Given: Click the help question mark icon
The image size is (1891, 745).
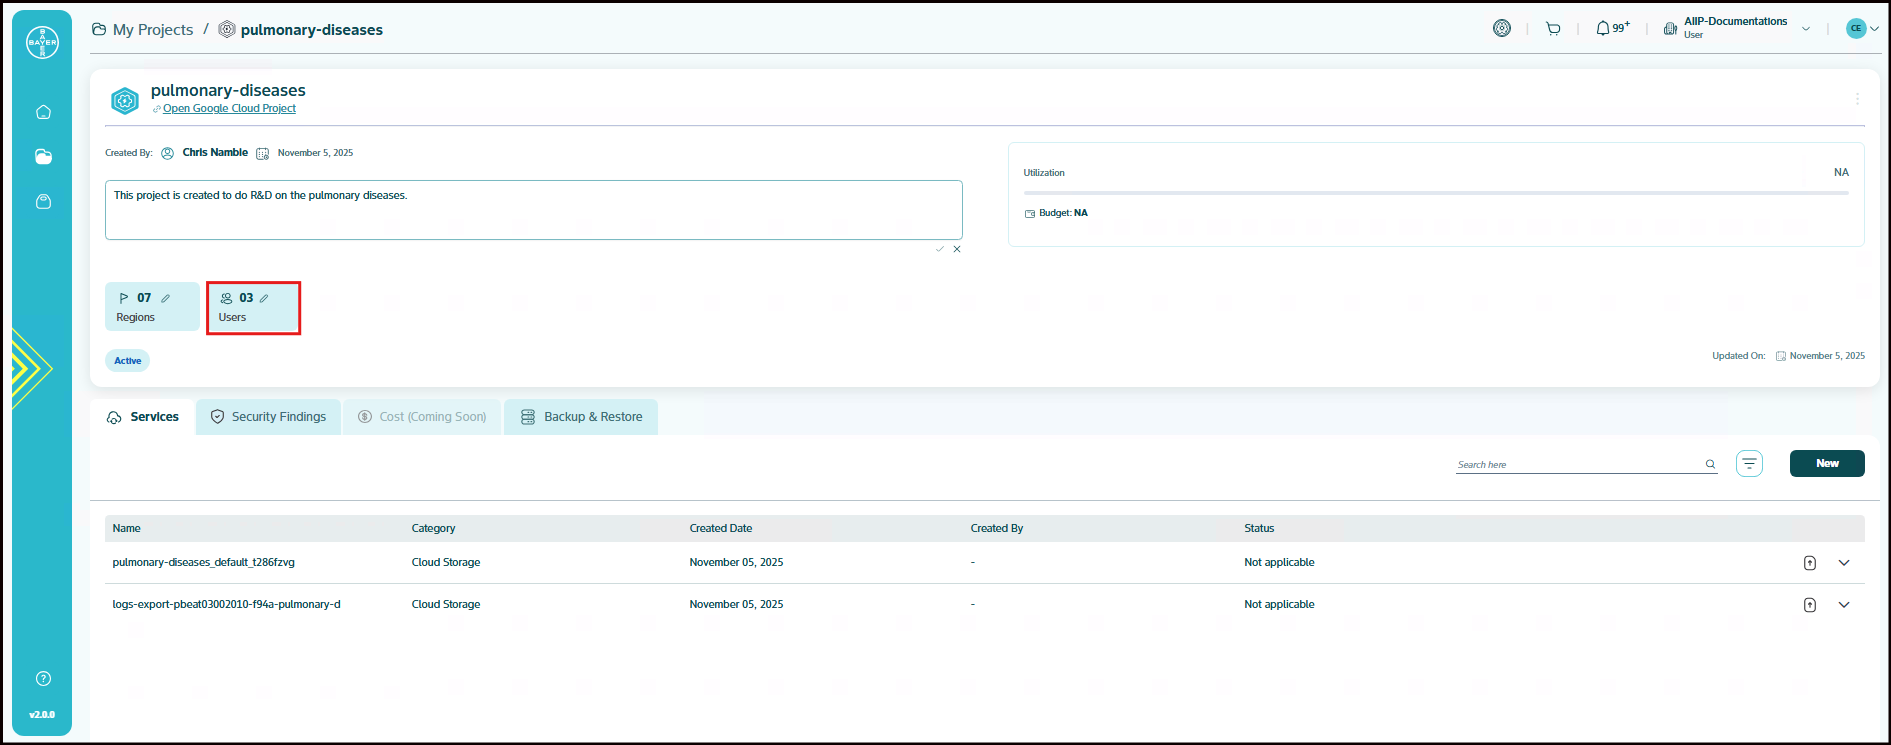Looking at the screenshot, I should click(x=43, y=679).
